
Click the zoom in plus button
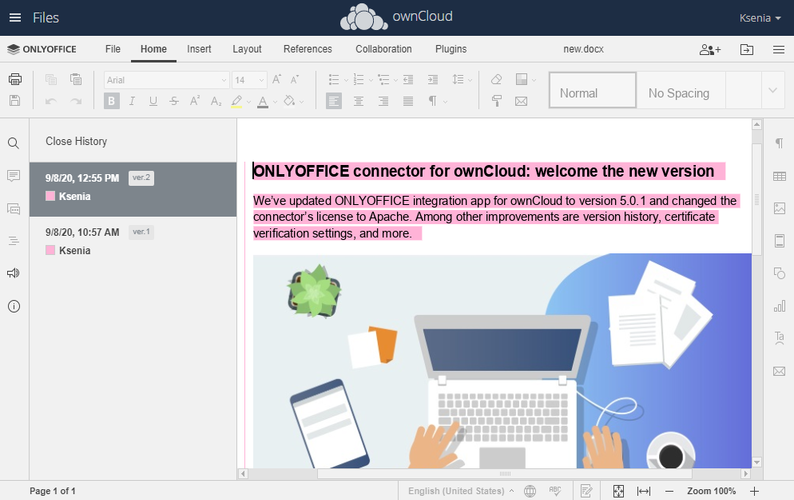coord(755,491)
